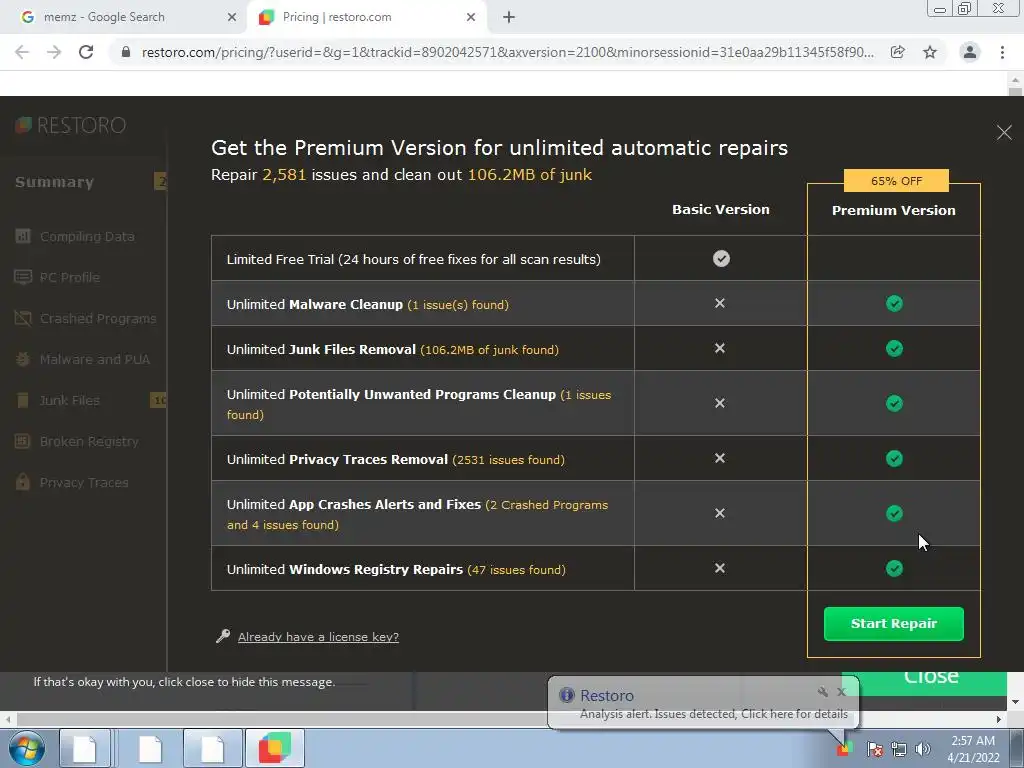The image size is (1024, 768).
Task: Click the Restoro taskbar app icon
Action: click(275, 748)
